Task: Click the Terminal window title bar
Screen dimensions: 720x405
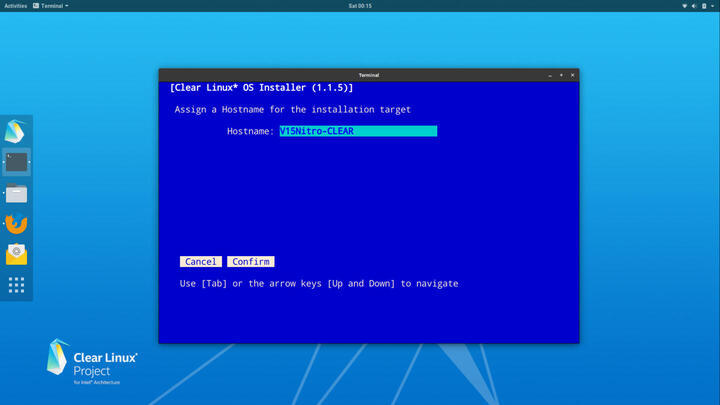Action: pos(369,75)
